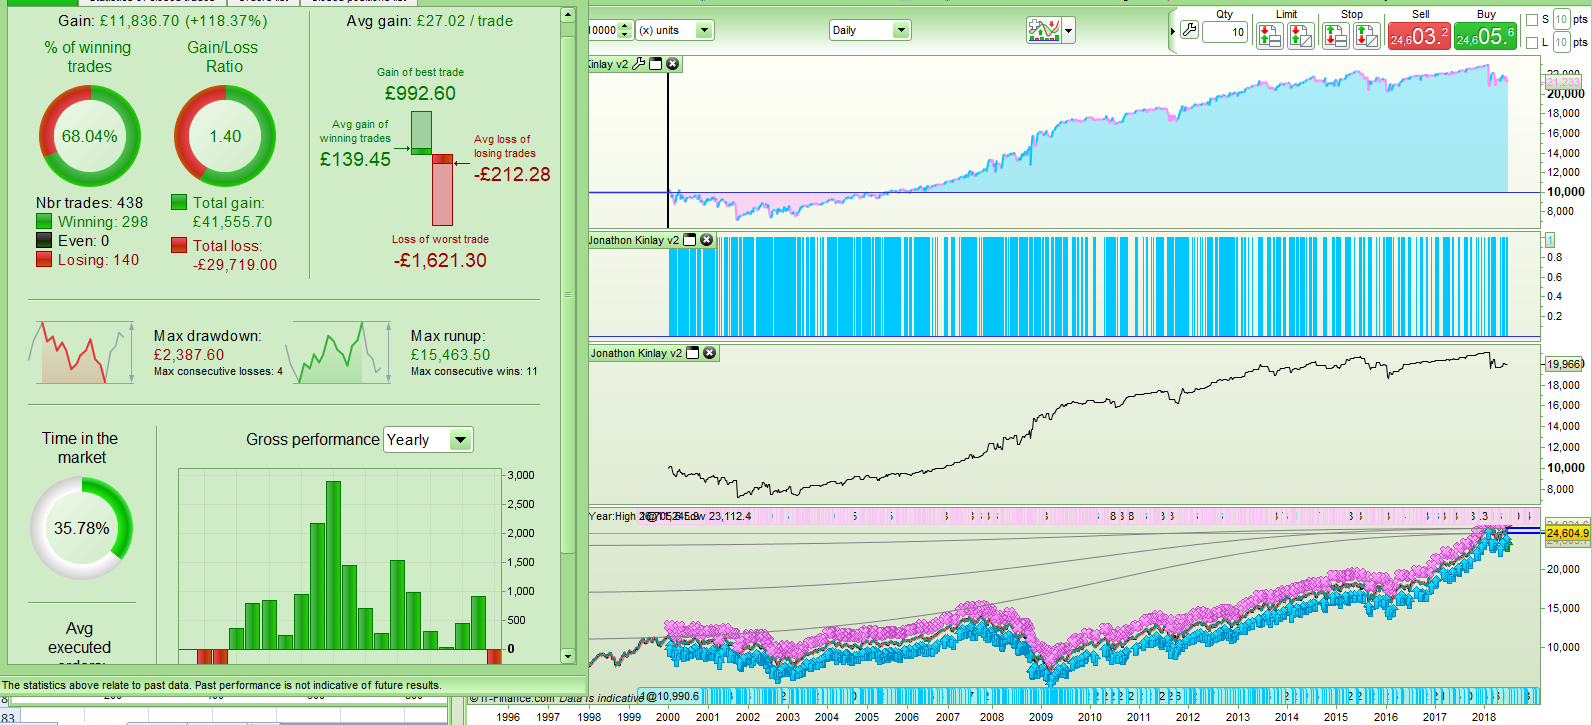Viewport: 1592px width, 725px height.
Task: Click the Max runup thumbnail chart
Action: click(x=338, y=353)
